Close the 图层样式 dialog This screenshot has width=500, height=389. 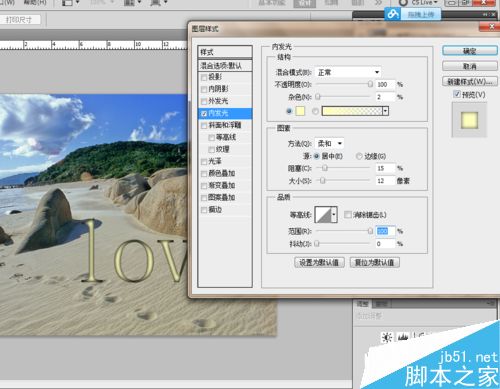(491, 27)
